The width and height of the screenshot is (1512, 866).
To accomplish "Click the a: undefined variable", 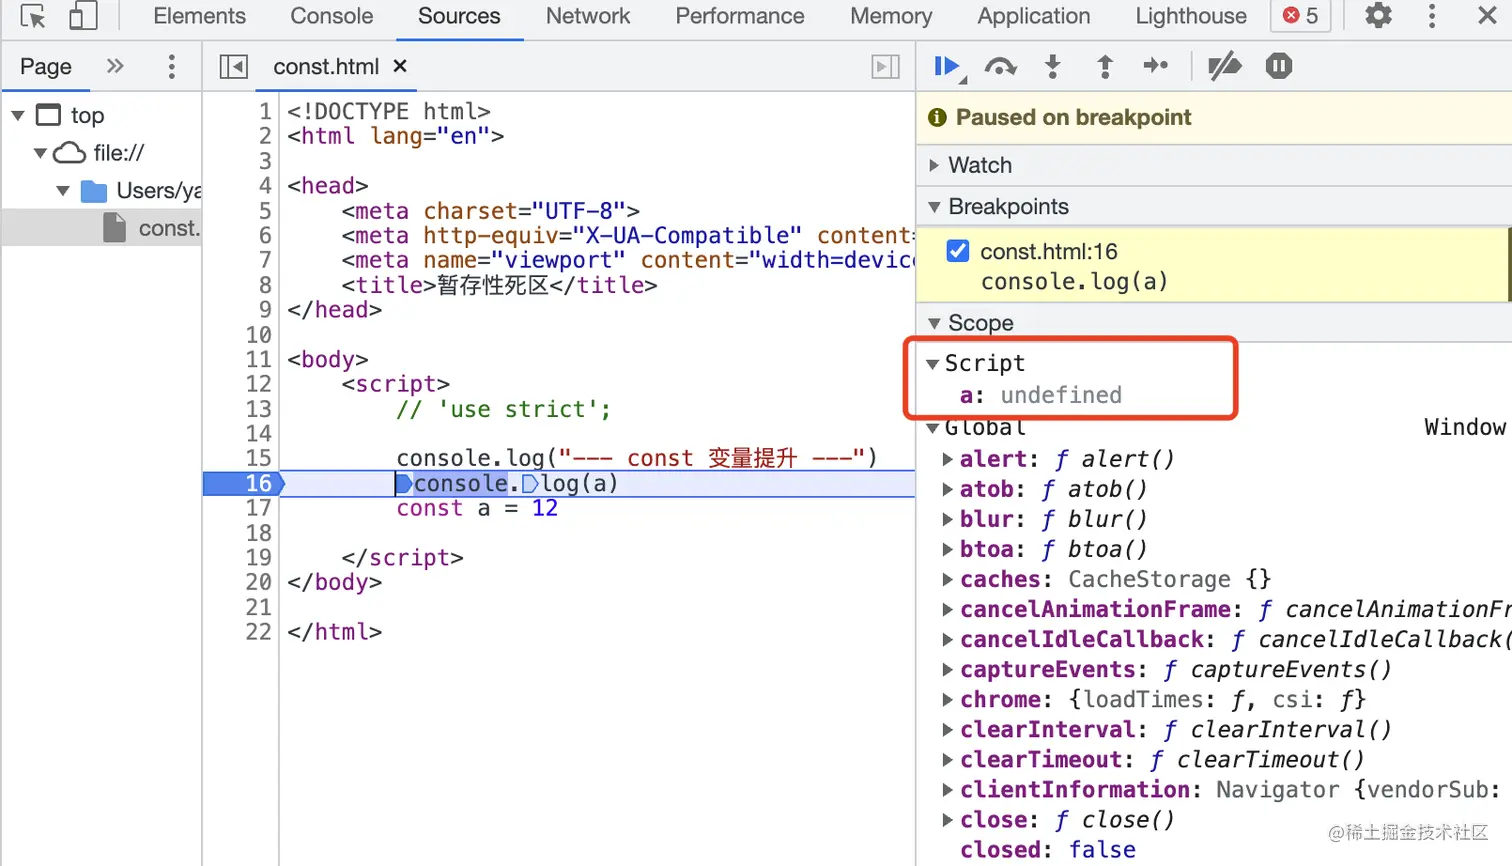I will [1041, 395].
